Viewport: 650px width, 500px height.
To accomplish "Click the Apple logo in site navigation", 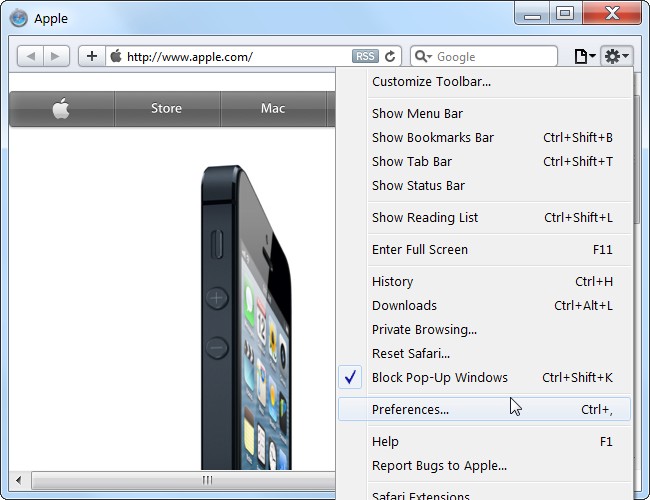I will pyautogui.click(x=61, y=109).
